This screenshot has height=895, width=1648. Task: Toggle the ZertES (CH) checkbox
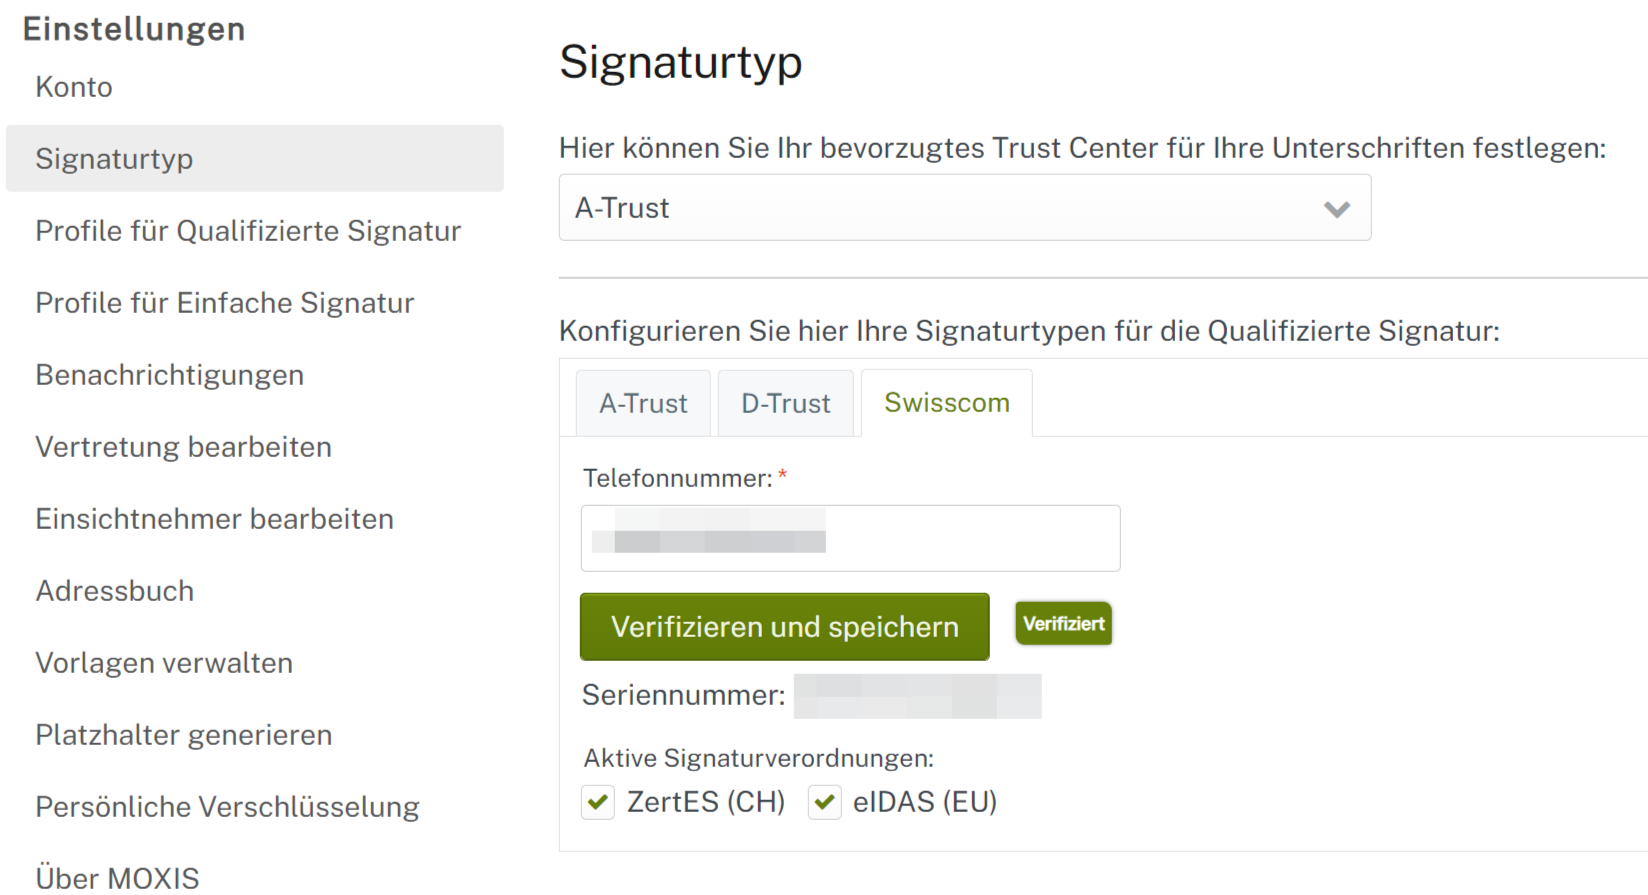tap(598, 802)
